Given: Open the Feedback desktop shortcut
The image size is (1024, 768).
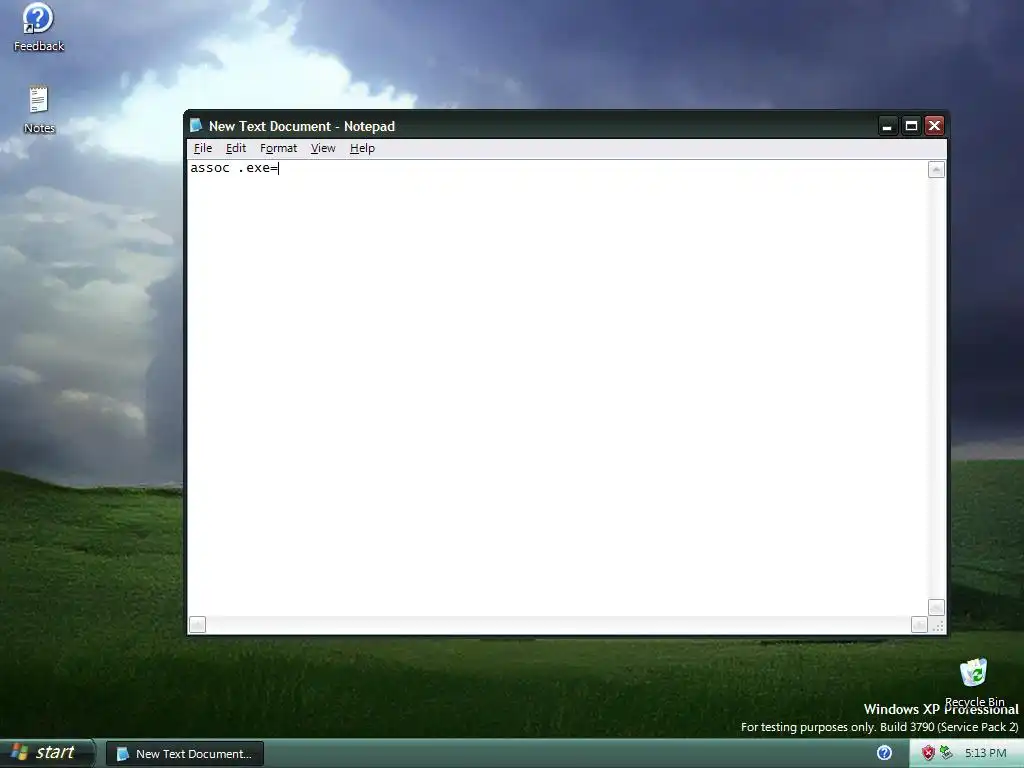Looking at the screenshot, I should pyautogui.click(x=39, y=27).
